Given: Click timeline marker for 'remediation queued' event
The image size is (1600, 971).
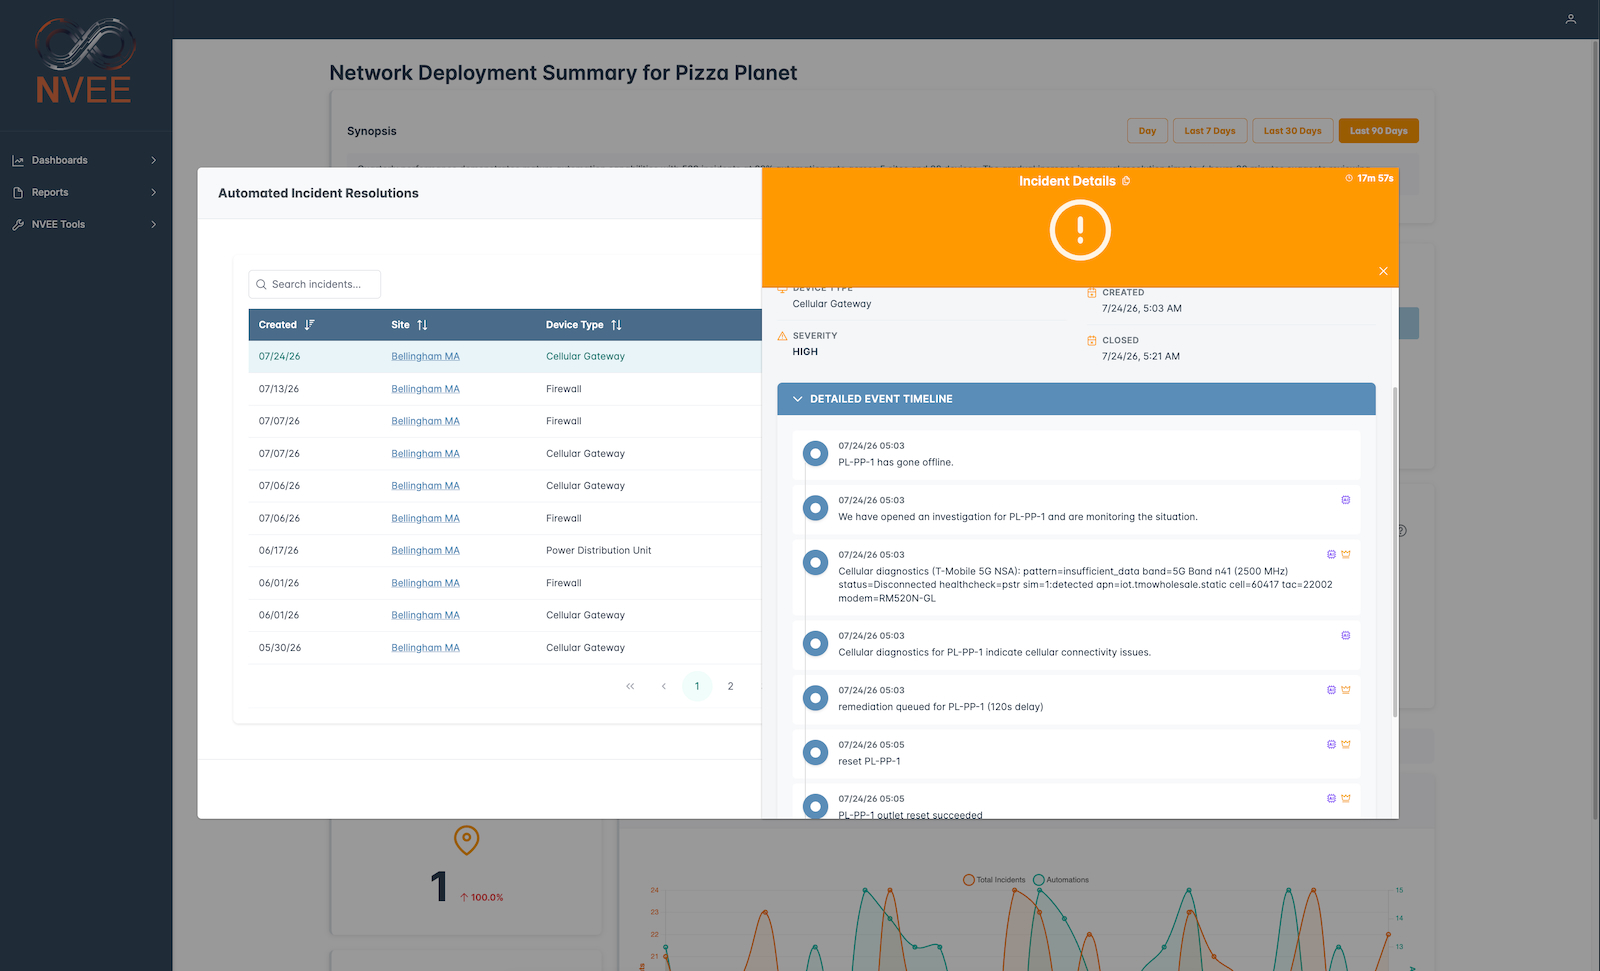Looking at the screenshot, I should (816, 698).
